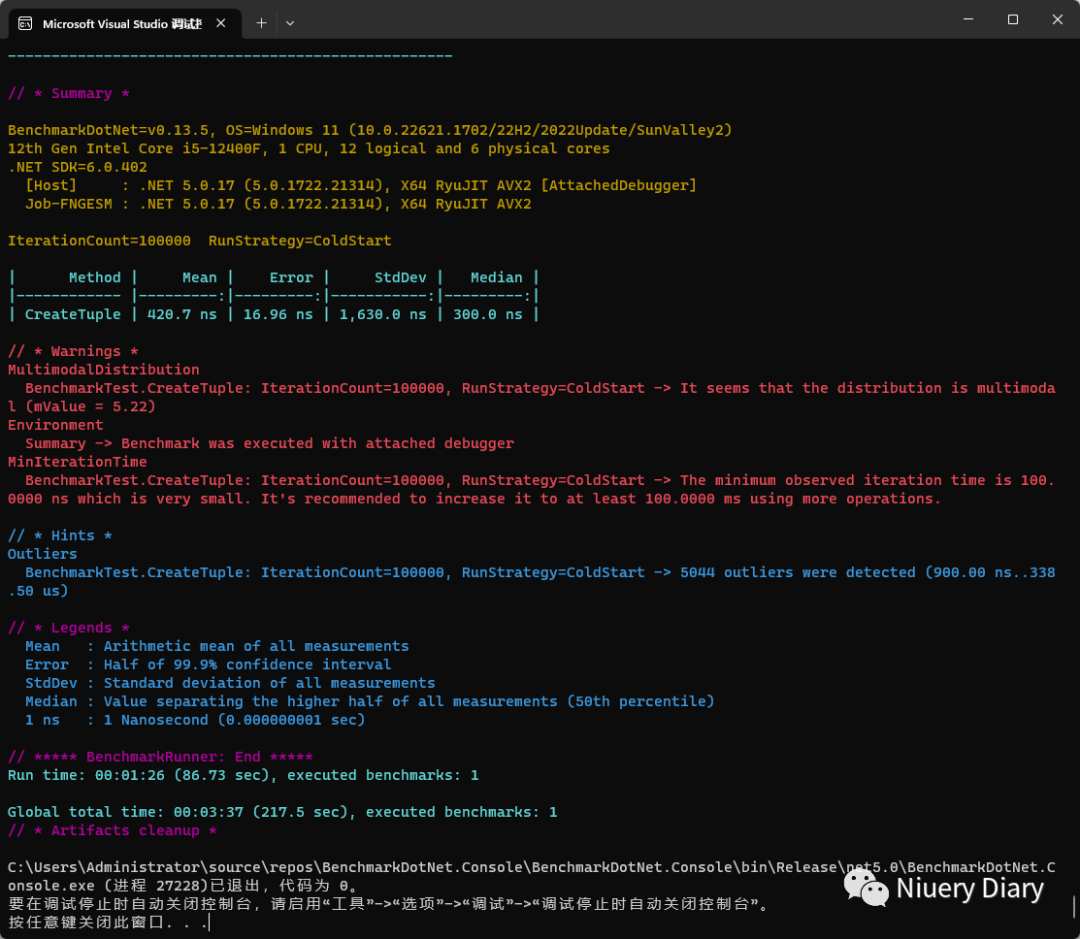This screenshot has height=939, width=1080.
Task: Click the 300.0 ns median value
Action: [x=488, y=314]
